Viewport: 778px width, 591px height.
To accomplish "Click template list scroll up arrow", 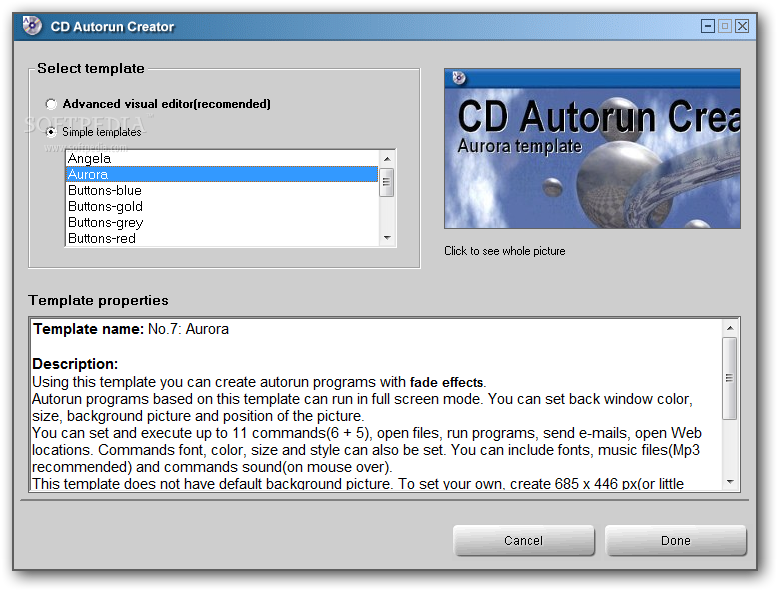I will 387,159.
